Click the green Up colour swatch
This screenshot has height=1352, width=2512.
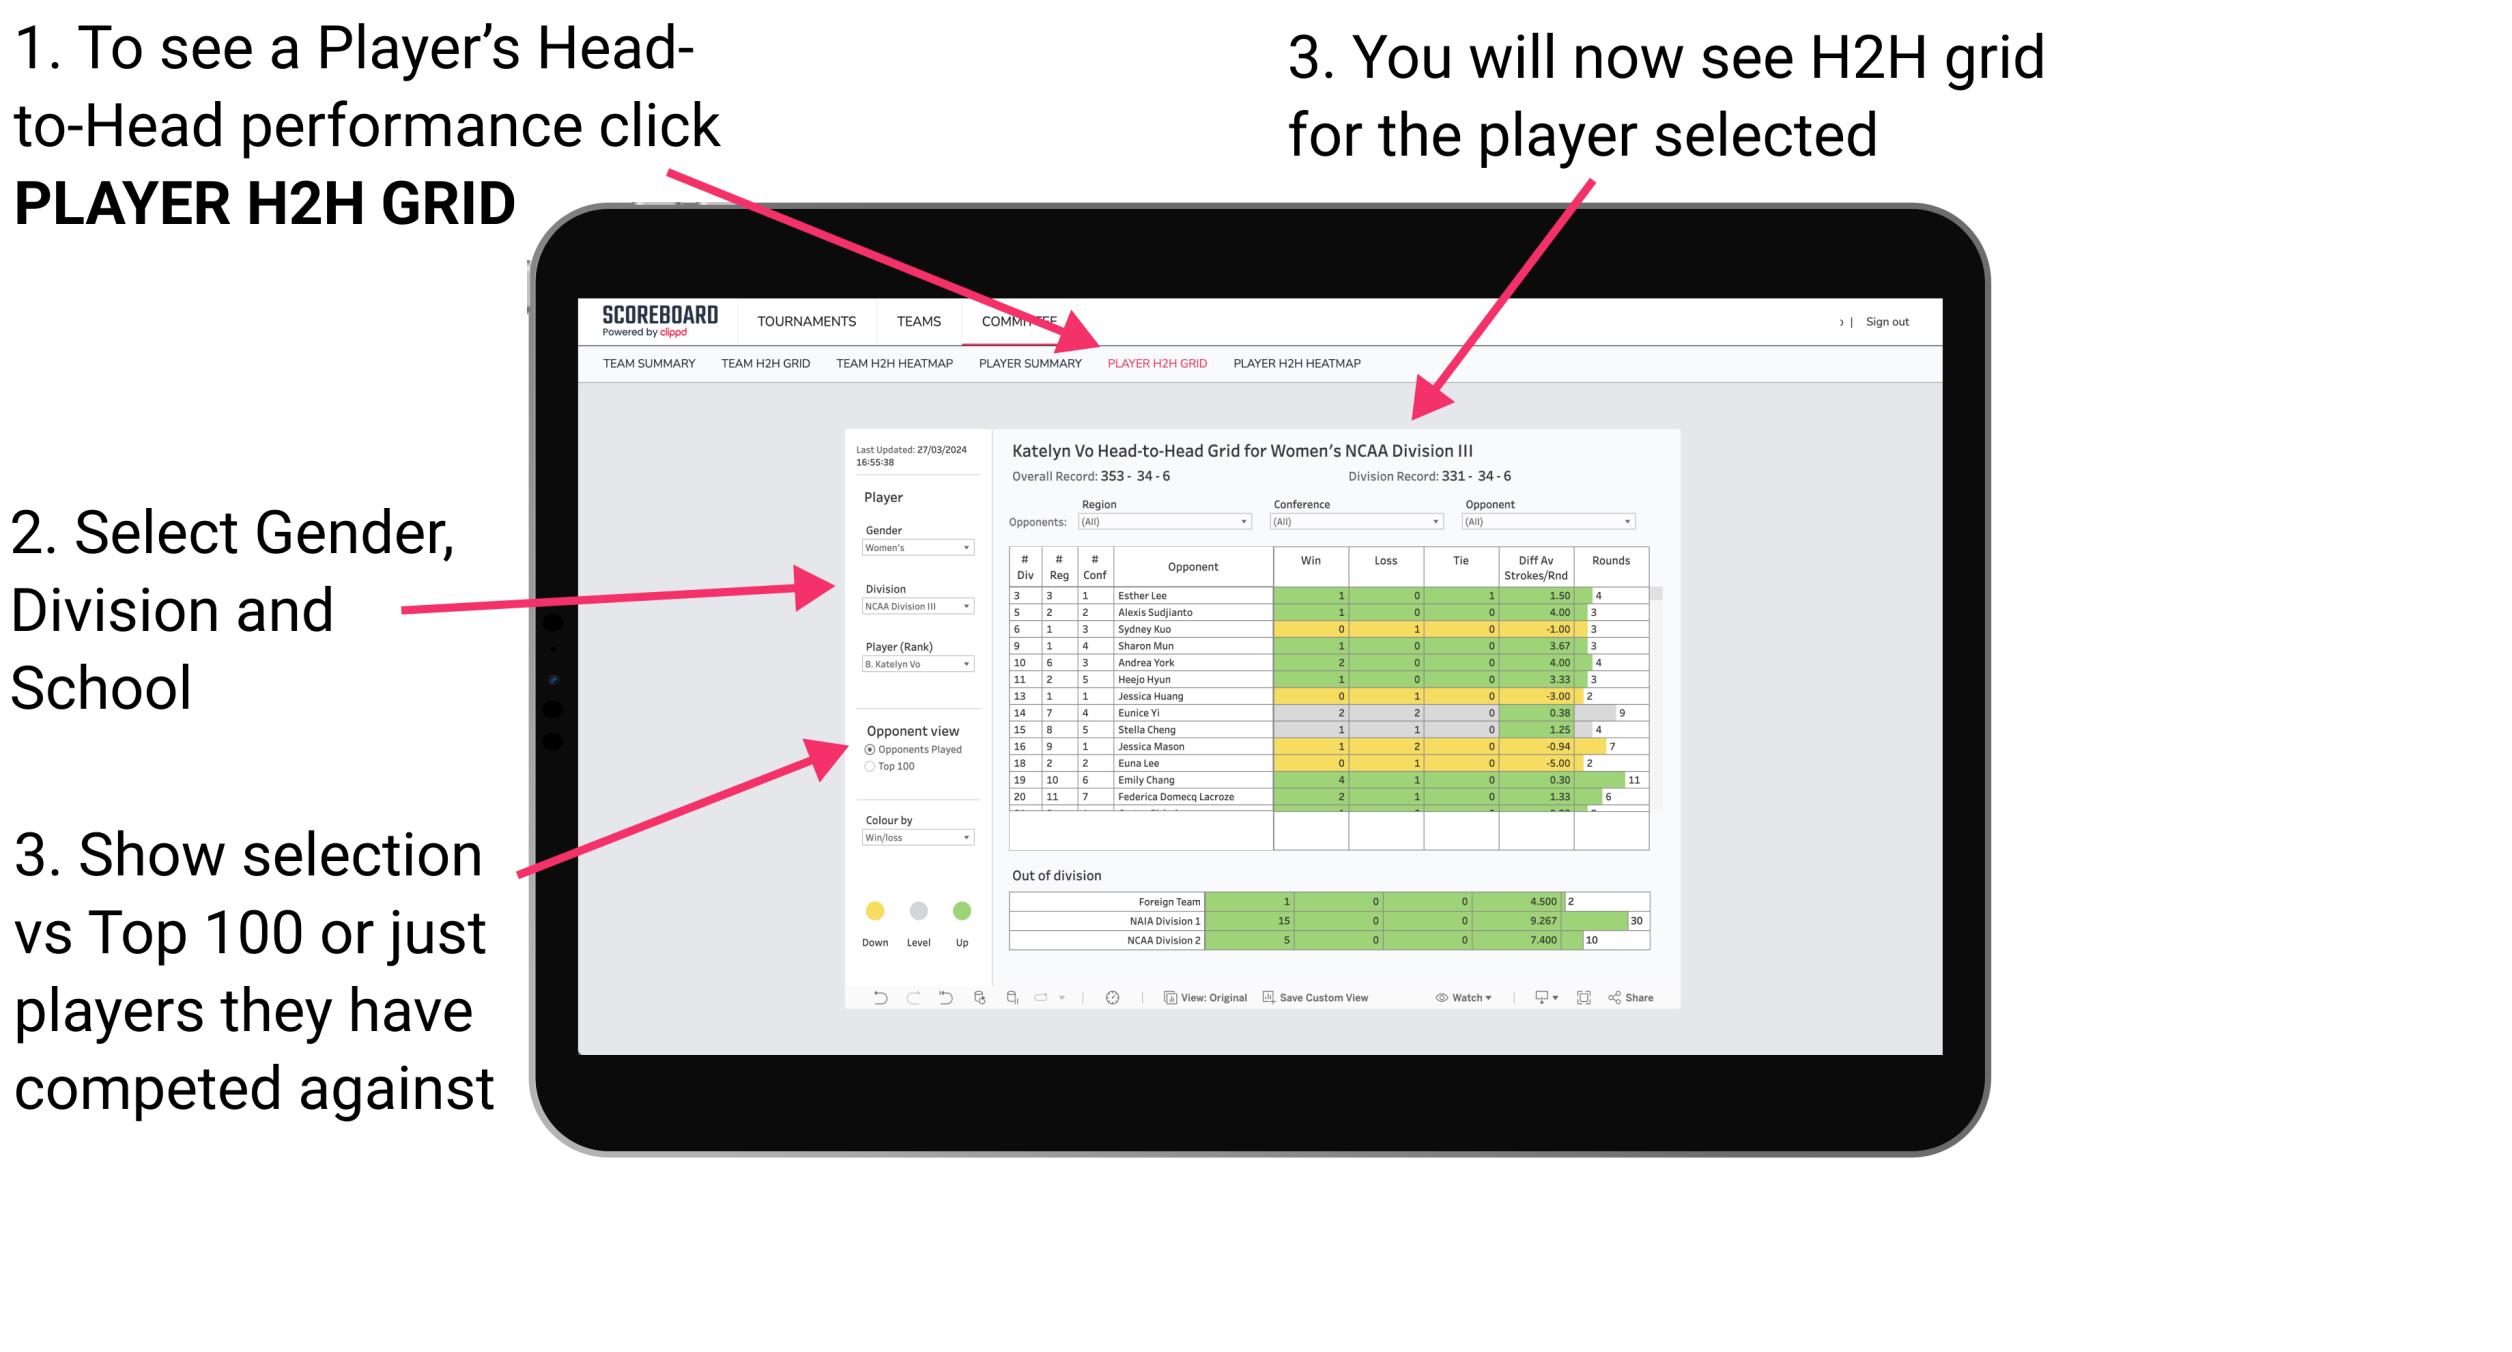point(961,911)
